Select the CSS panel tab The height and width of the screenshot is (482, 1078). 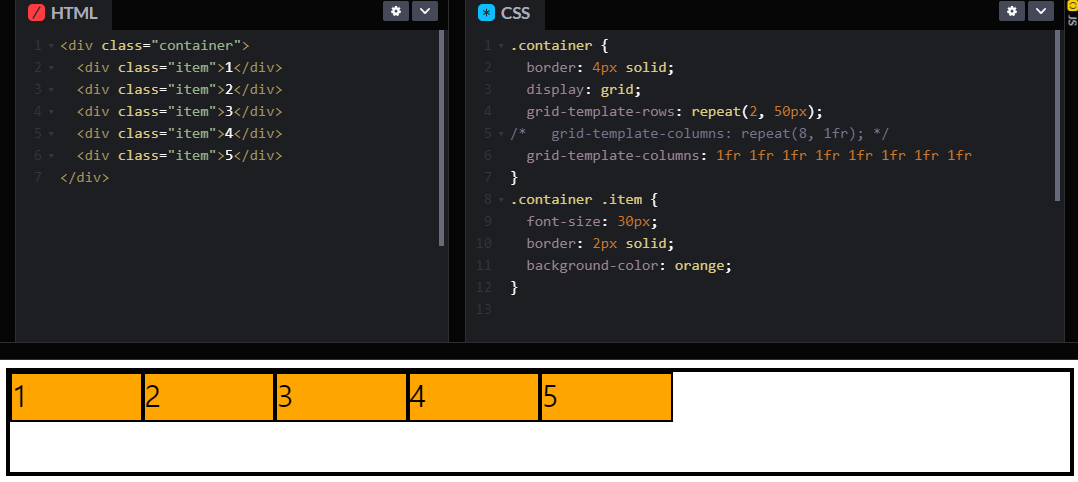coord(506,14)
